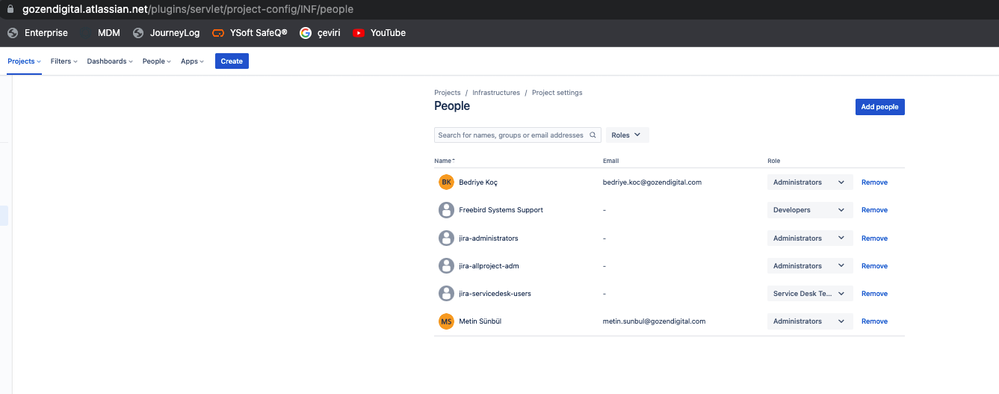Click the YouTube bookmark icon
Viewport: 999px width, 394px height.
click(358, 33)
